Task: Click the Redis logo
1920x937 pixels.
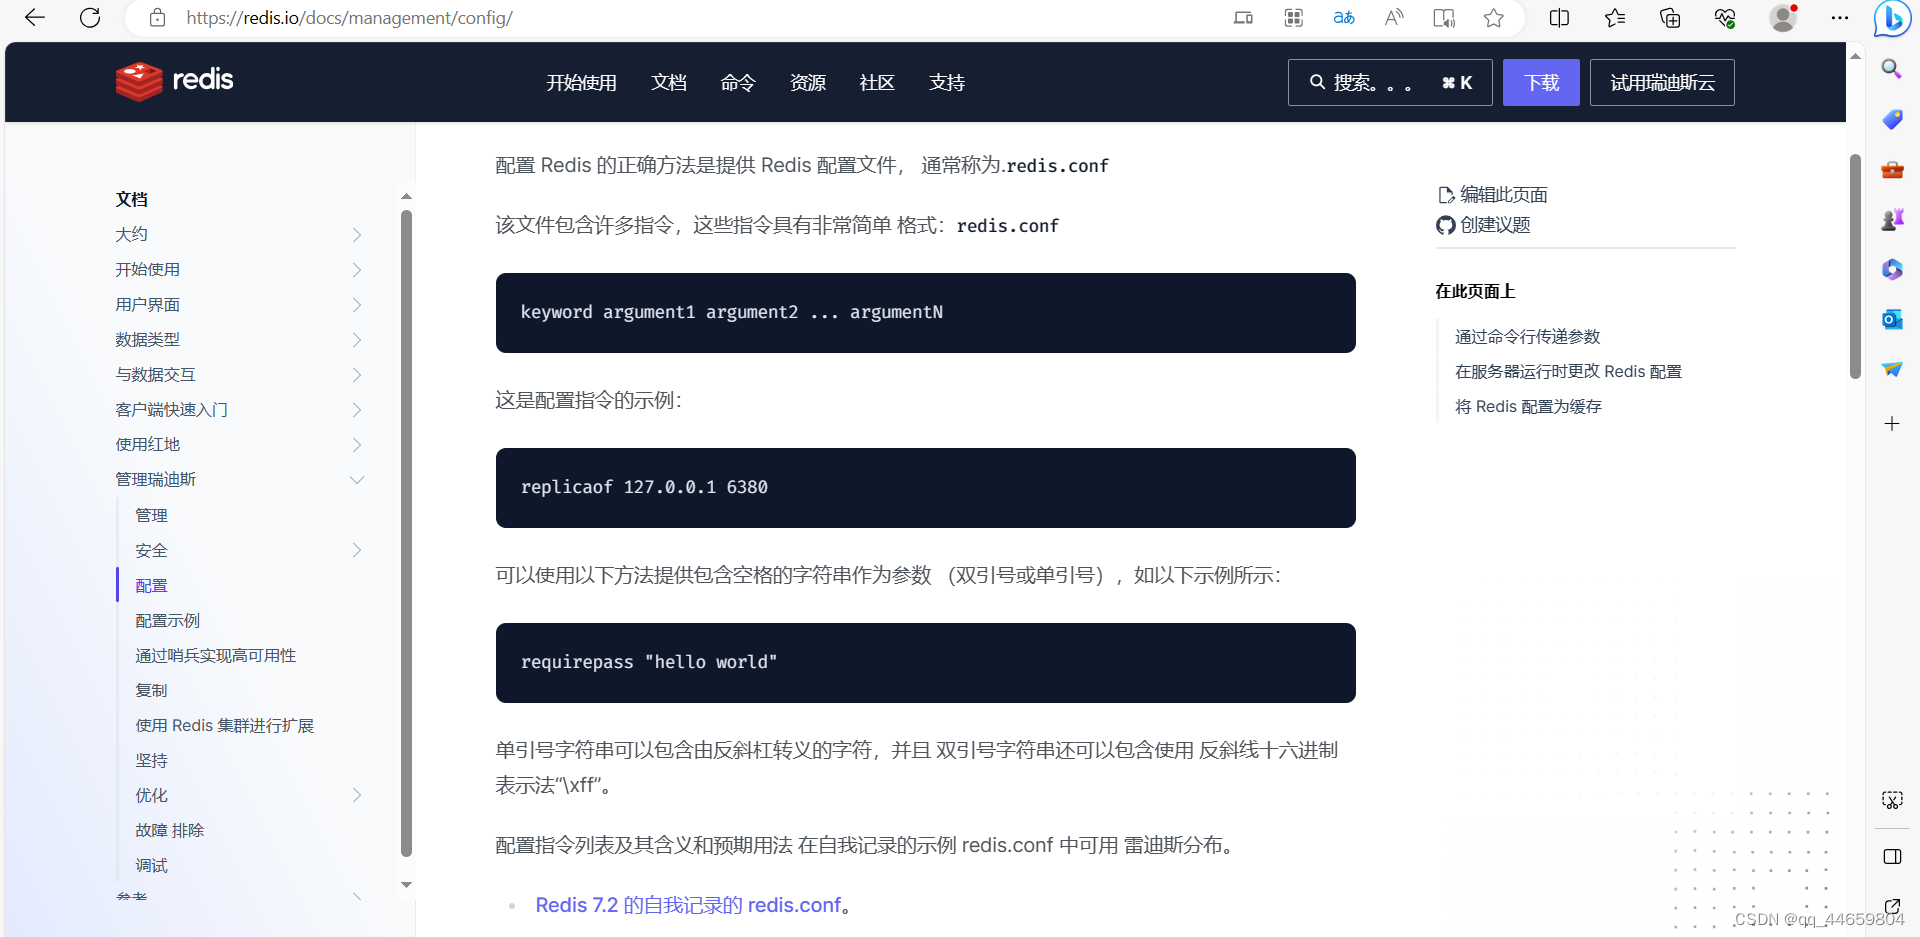Action: pos(174,81)
